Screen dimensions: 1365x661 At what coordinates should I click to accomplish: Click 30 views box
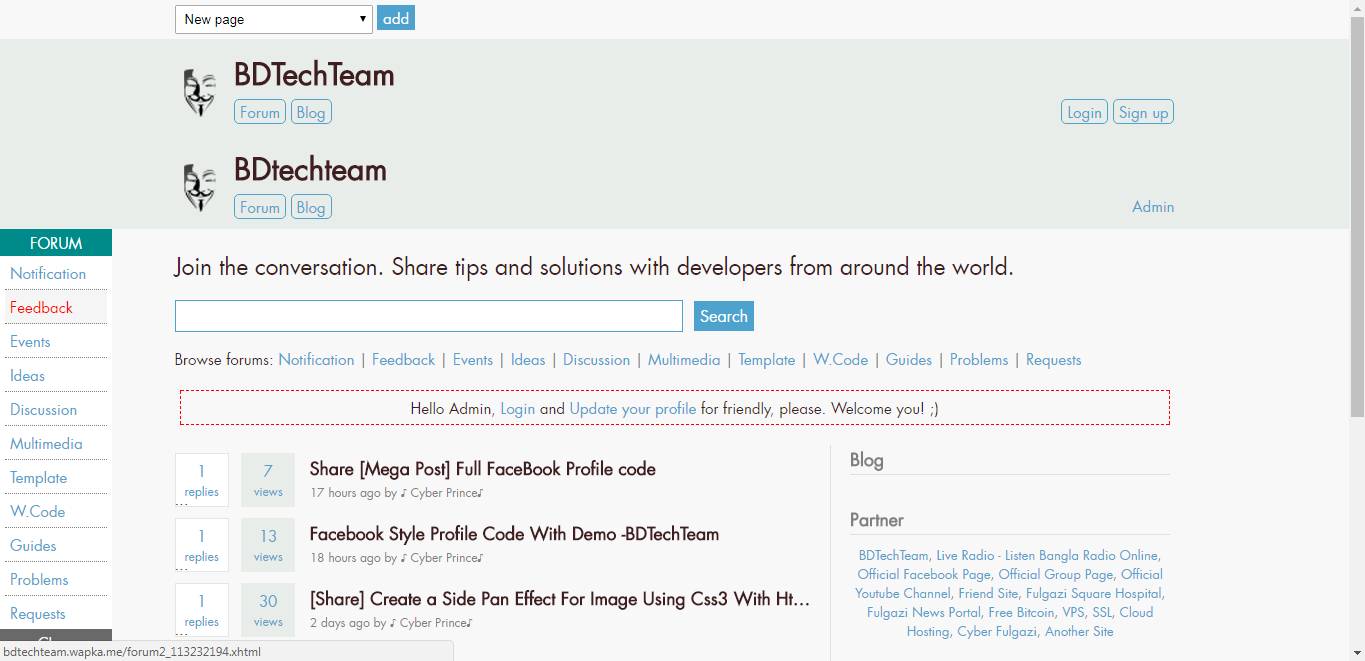point(268,610)
